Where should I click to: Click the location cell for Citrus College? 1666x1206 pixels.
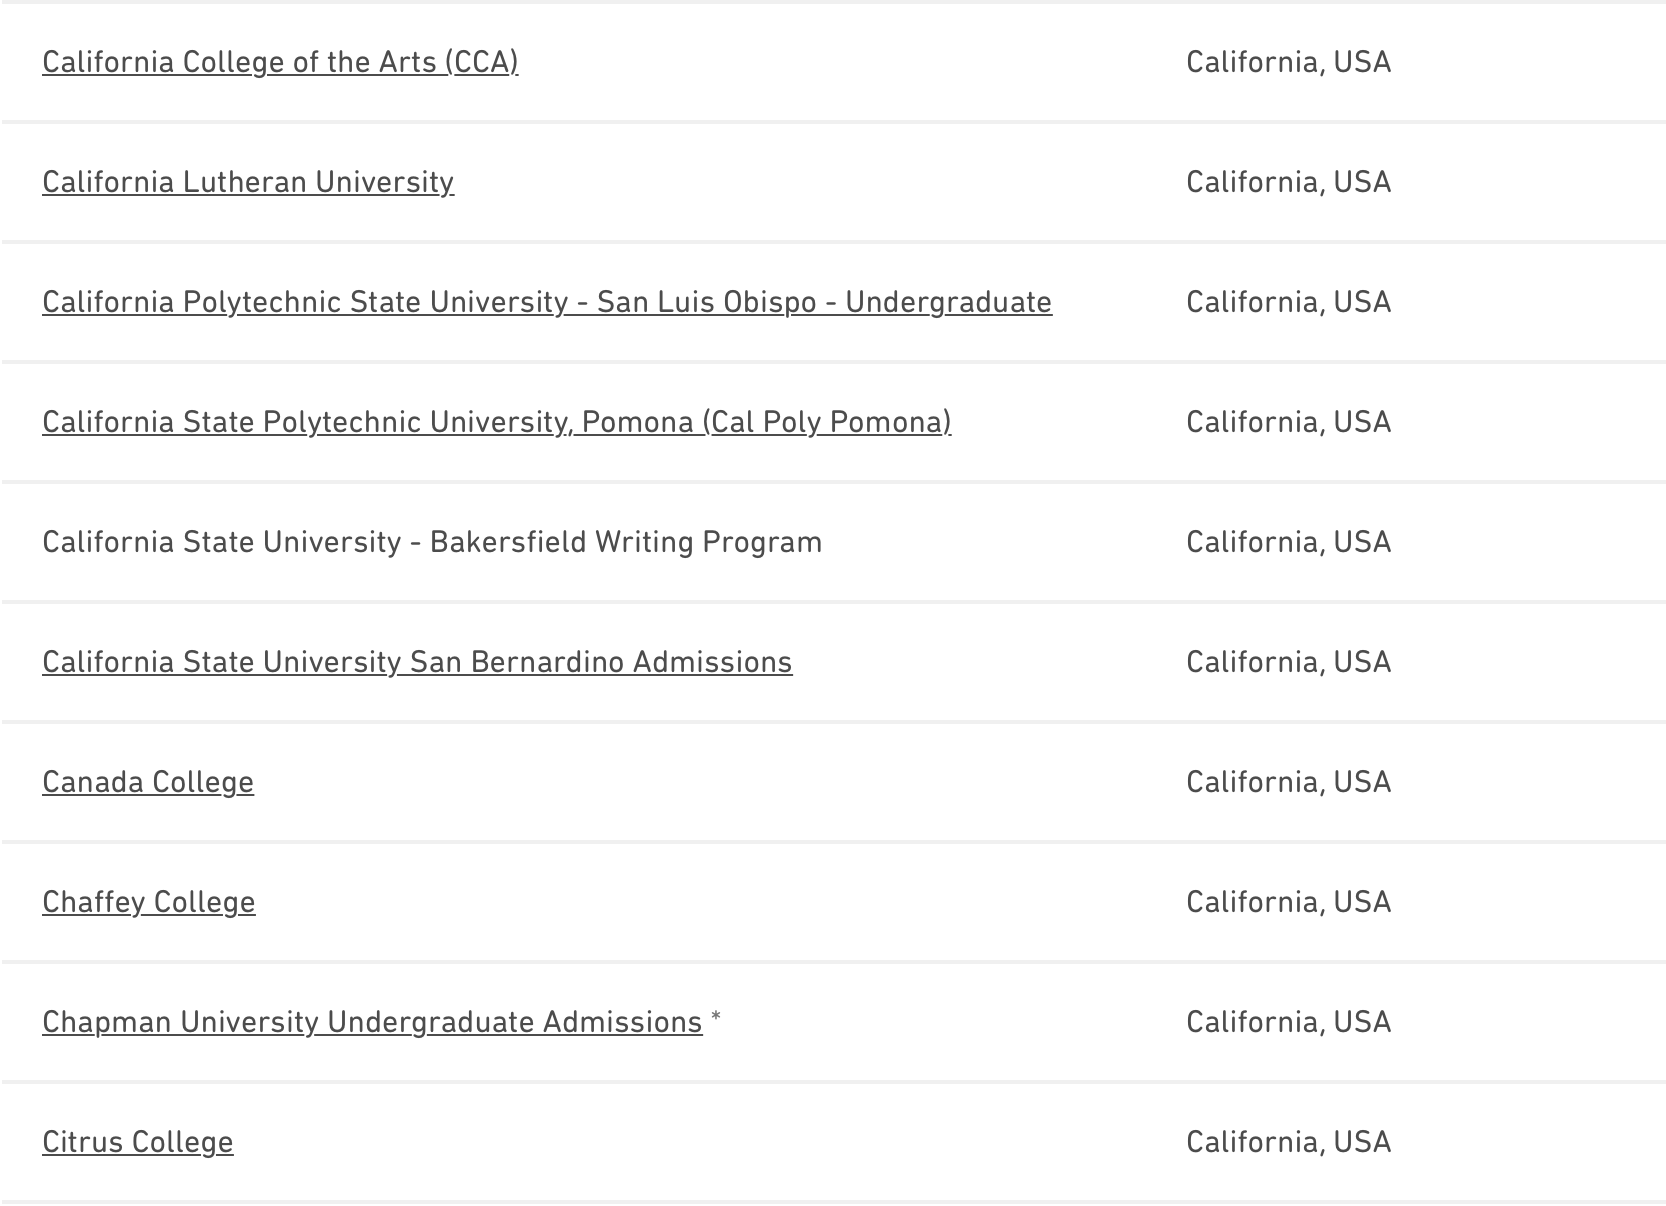(1288, 1142)
